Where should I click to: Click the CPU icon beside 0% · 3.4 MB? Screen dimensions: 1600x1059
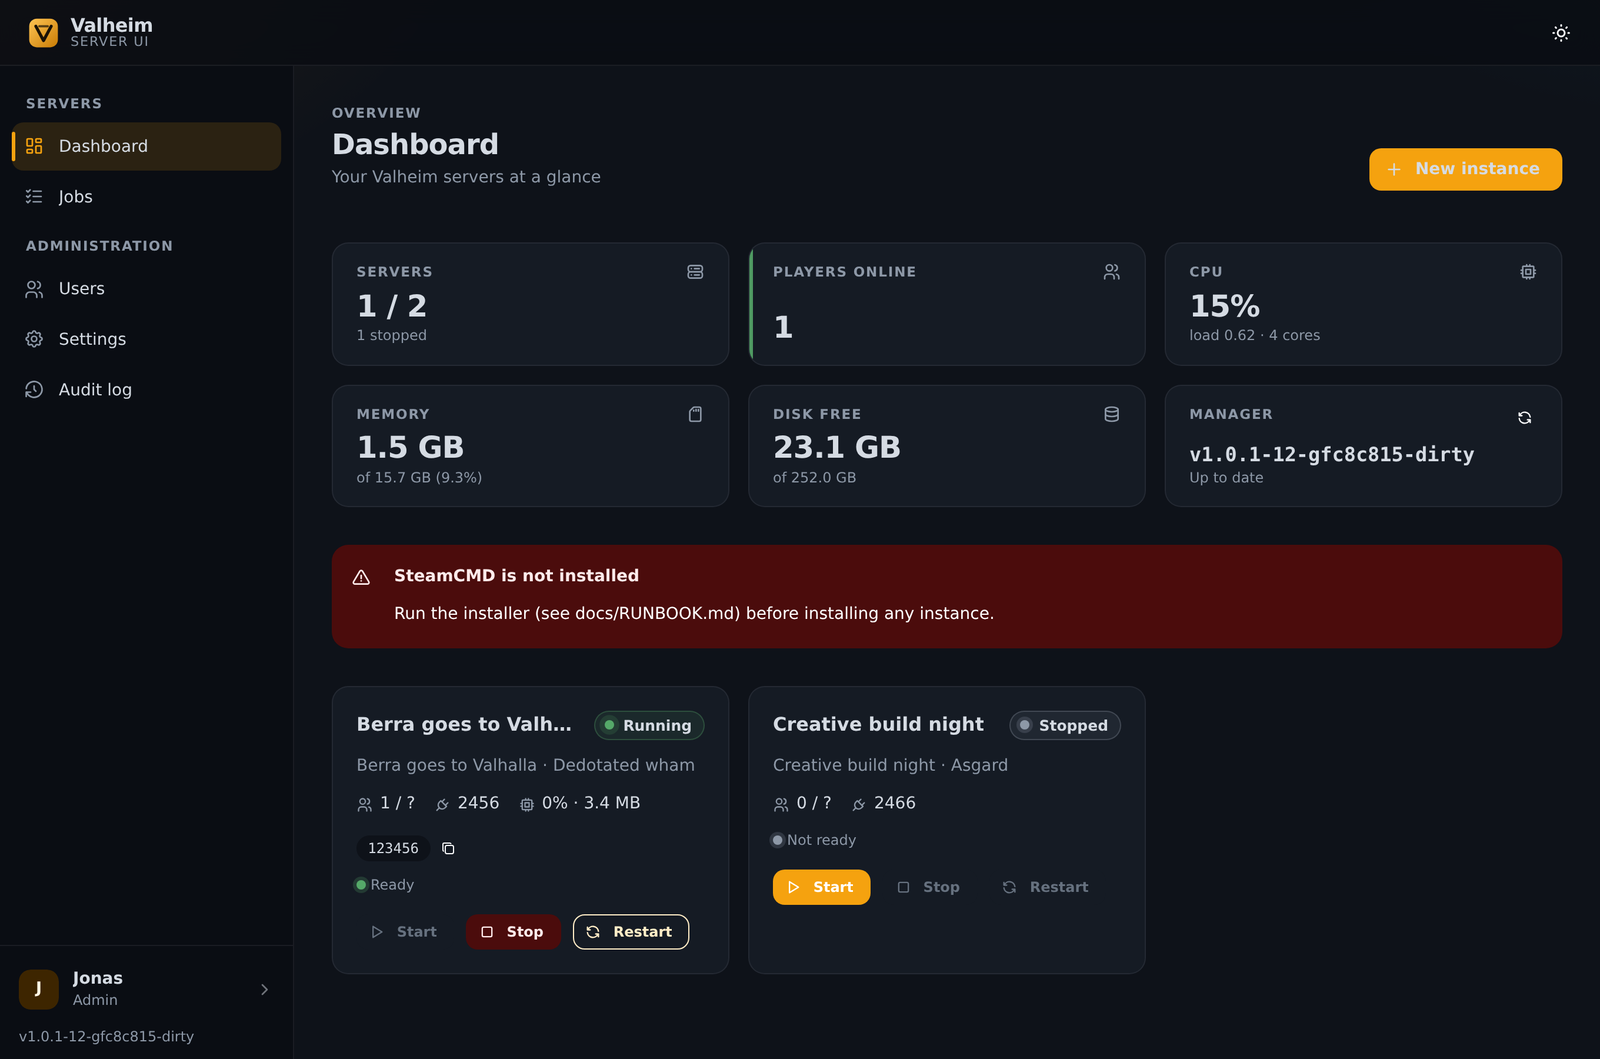(527, 804)
